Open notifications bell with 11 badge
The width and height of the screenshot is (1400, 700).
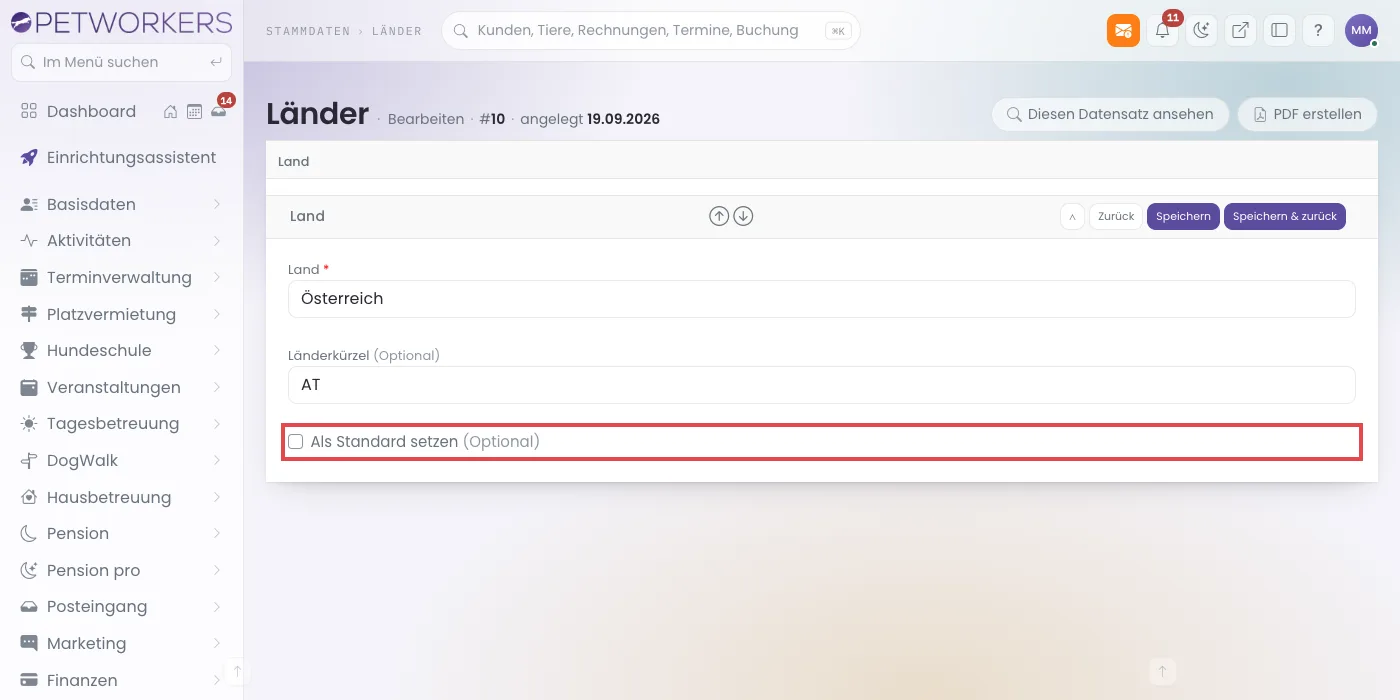click(1162, 30)
